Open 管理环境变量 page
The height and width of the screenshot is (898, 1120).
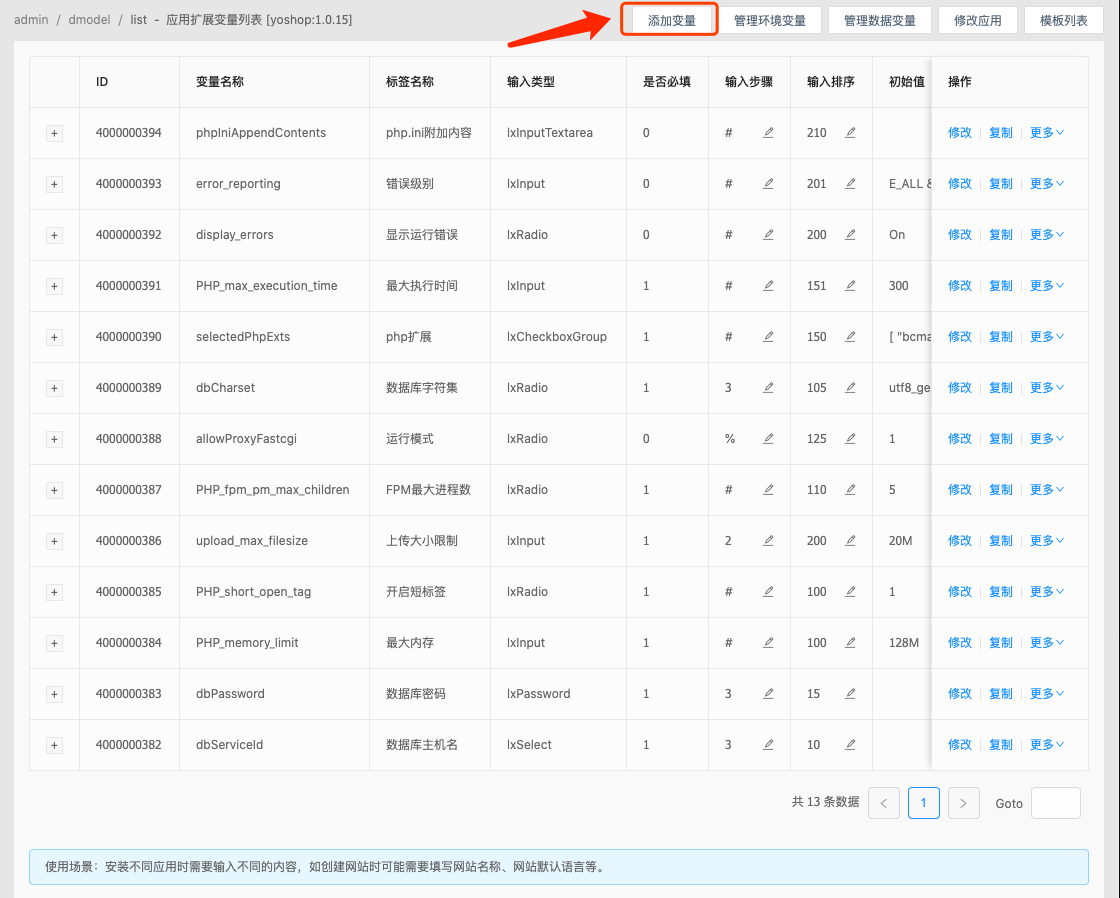(769, 21)
